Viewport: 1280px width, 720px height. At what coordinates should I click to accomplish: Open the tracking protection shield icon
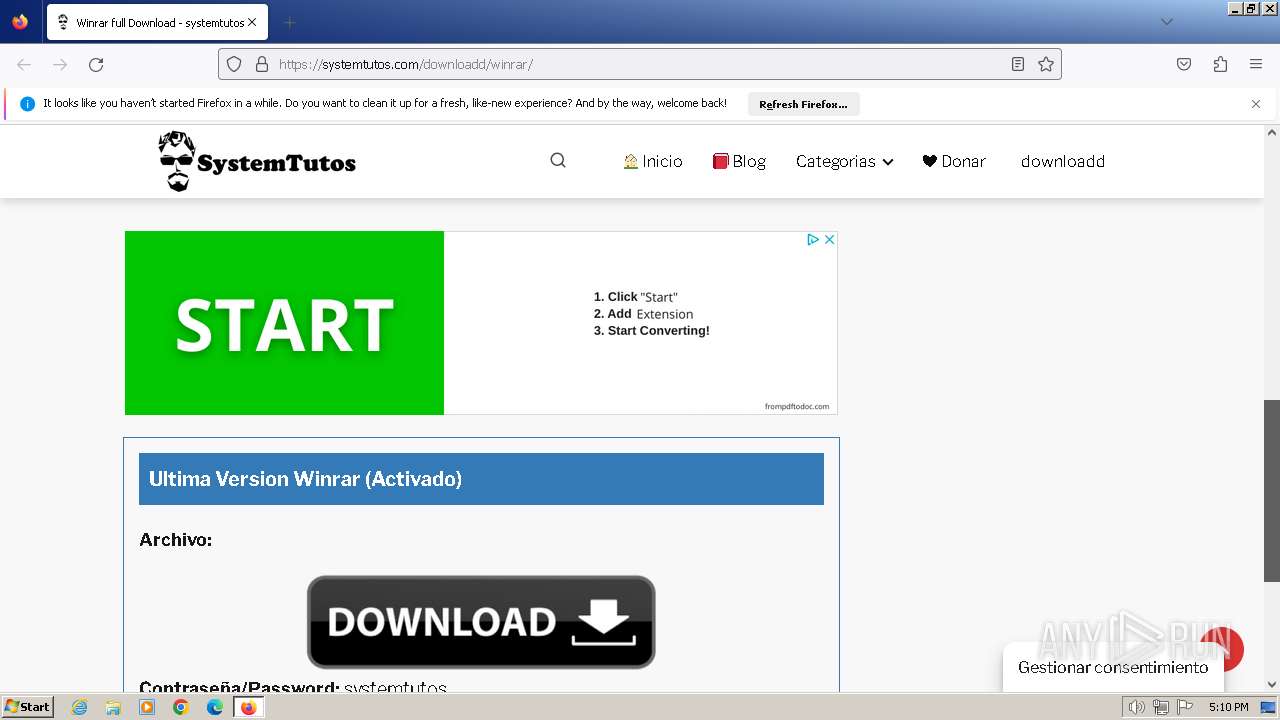pos(234,64)
